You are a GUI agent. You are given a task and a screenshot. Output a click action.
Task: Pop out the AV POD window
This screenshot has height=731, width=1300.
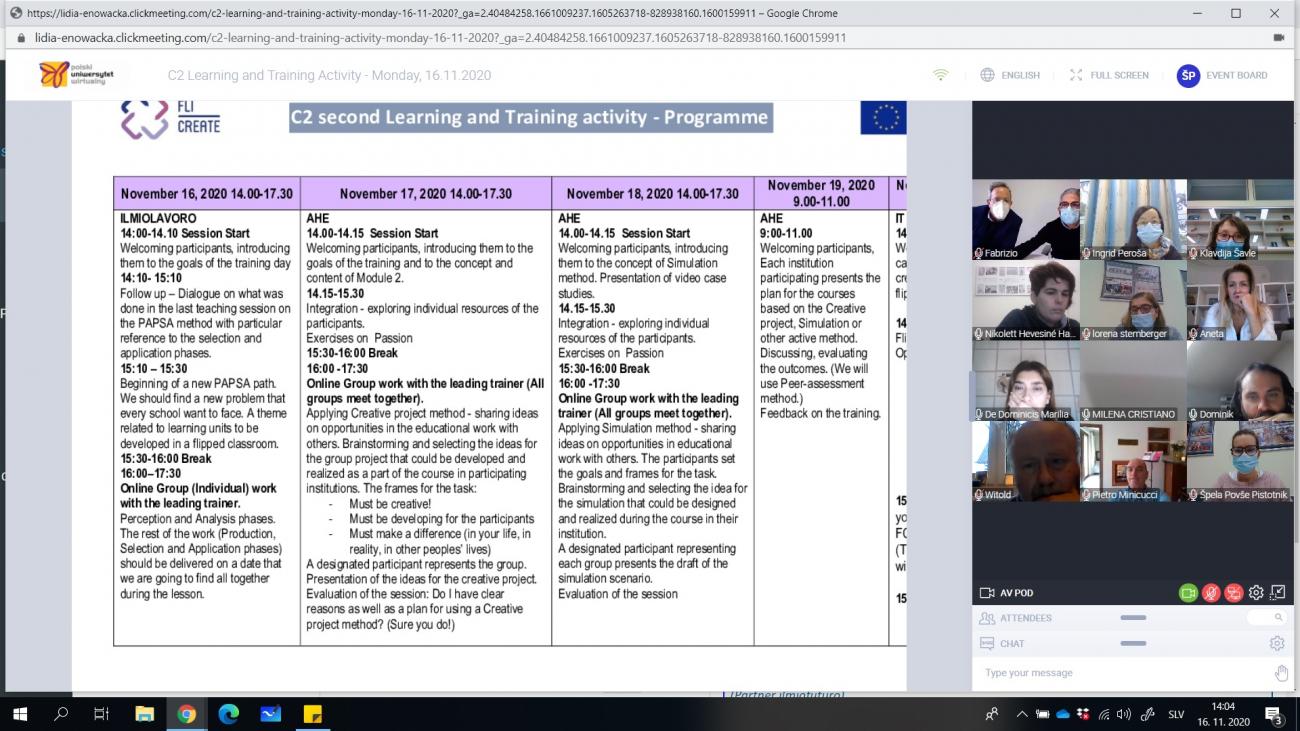click(x=1277, y=593)
